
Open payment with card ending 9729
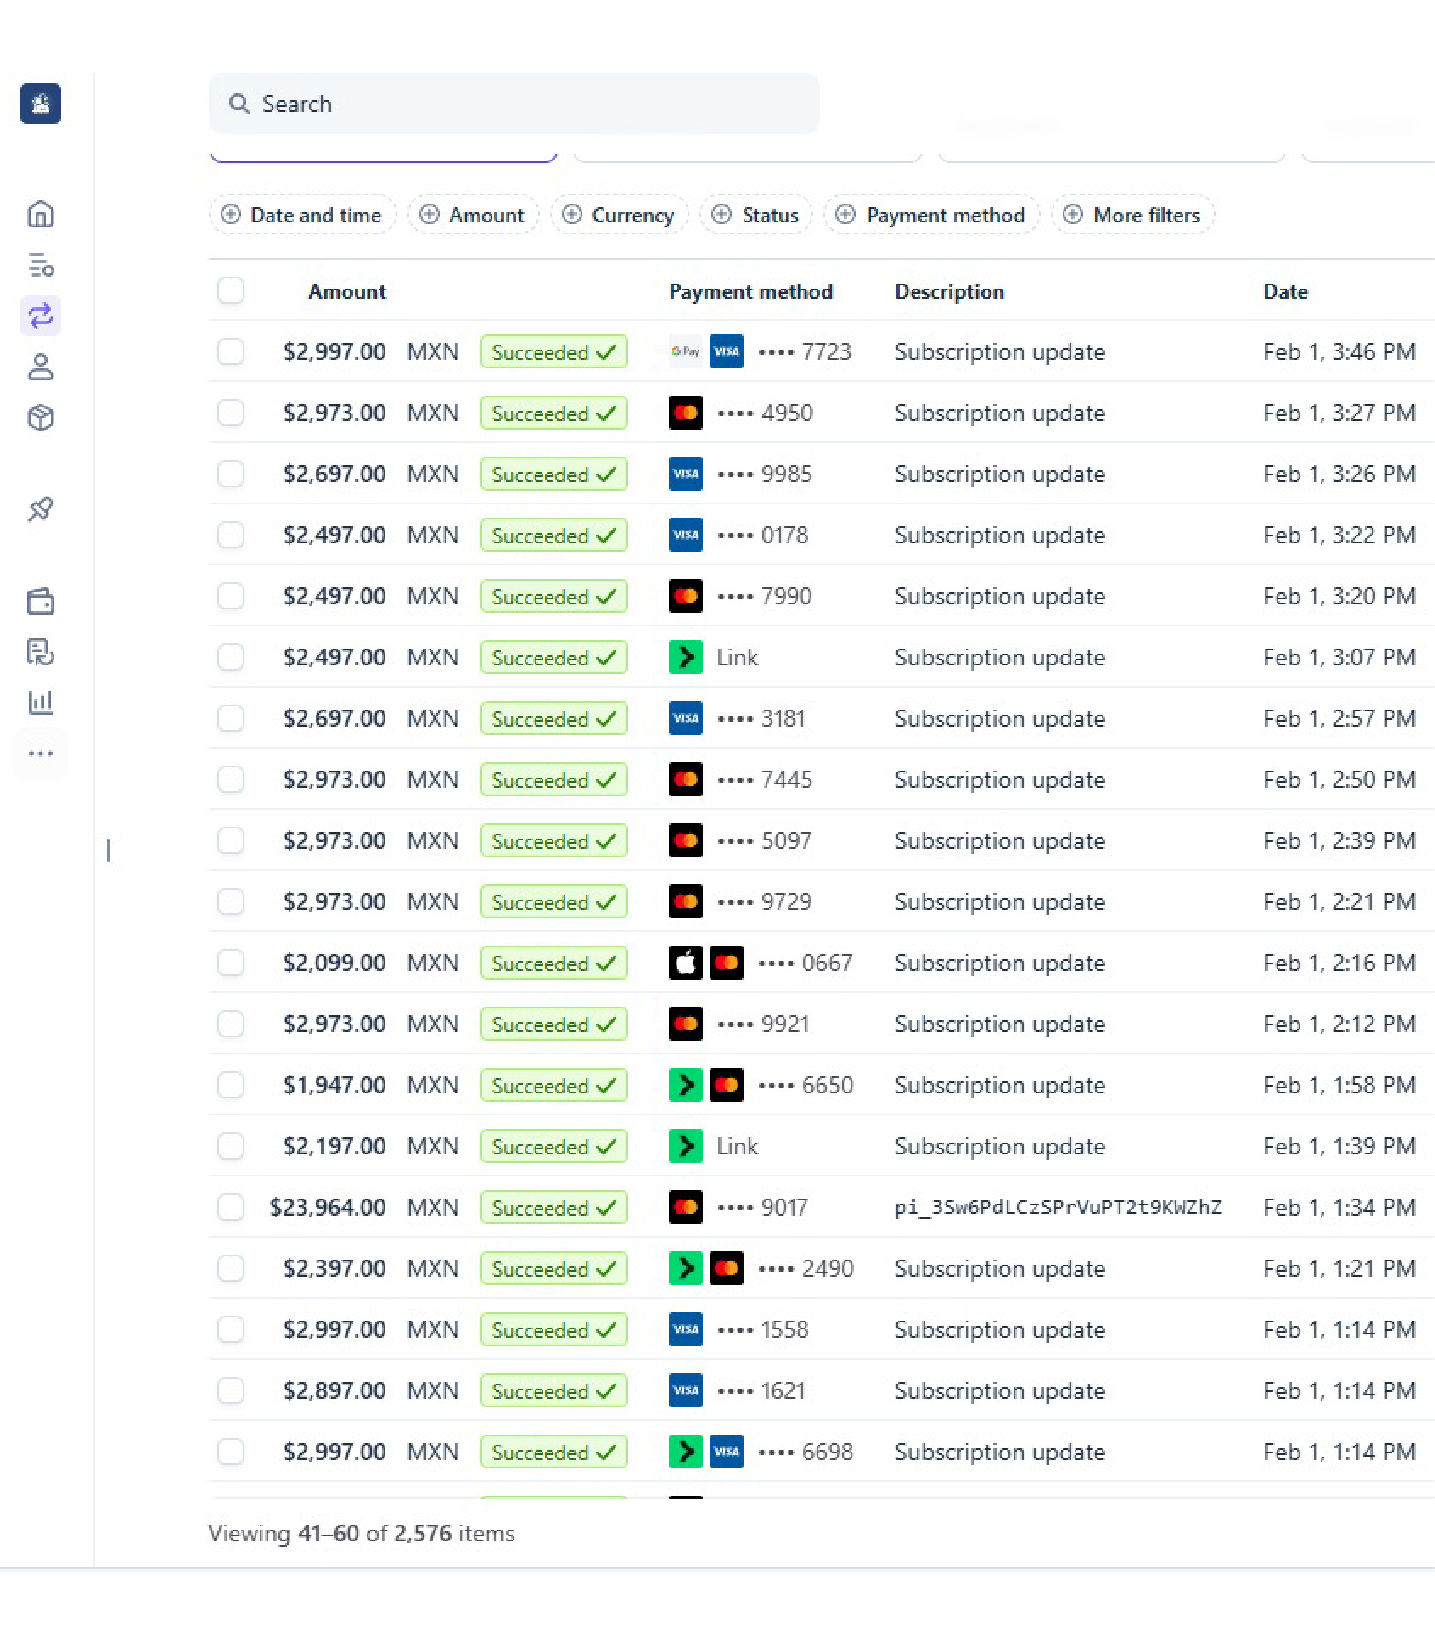point(821,901)
